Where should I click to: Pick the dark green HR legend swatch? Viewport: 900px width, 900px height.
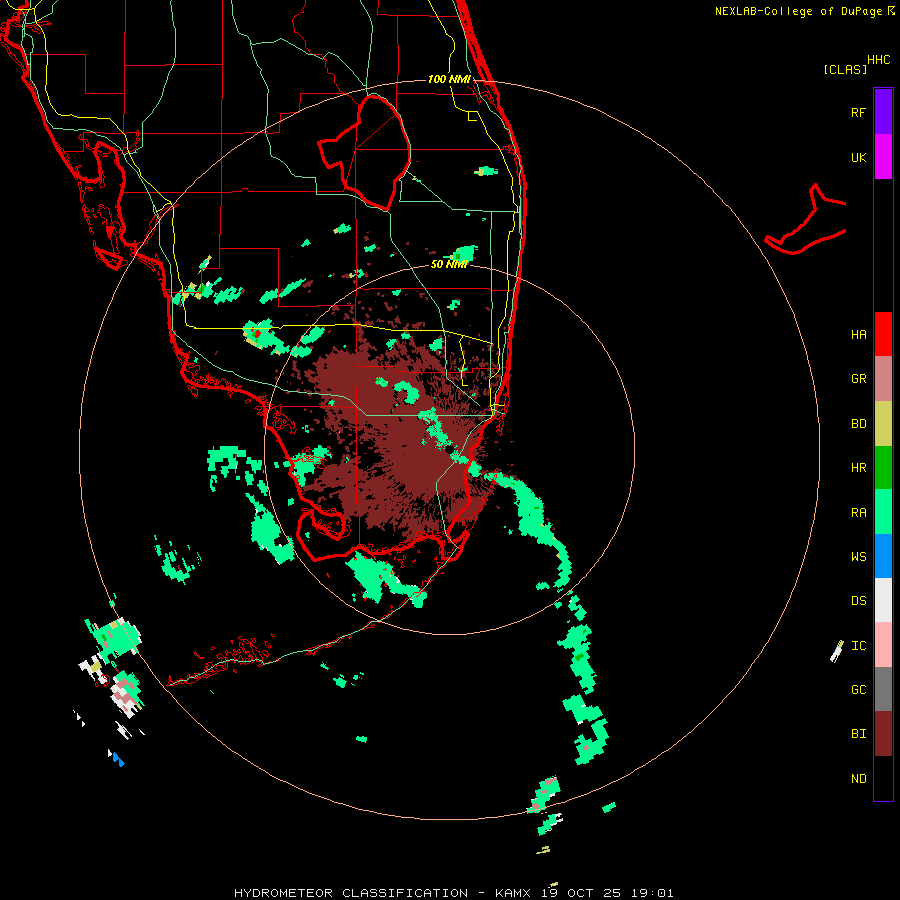click(883, 468)
